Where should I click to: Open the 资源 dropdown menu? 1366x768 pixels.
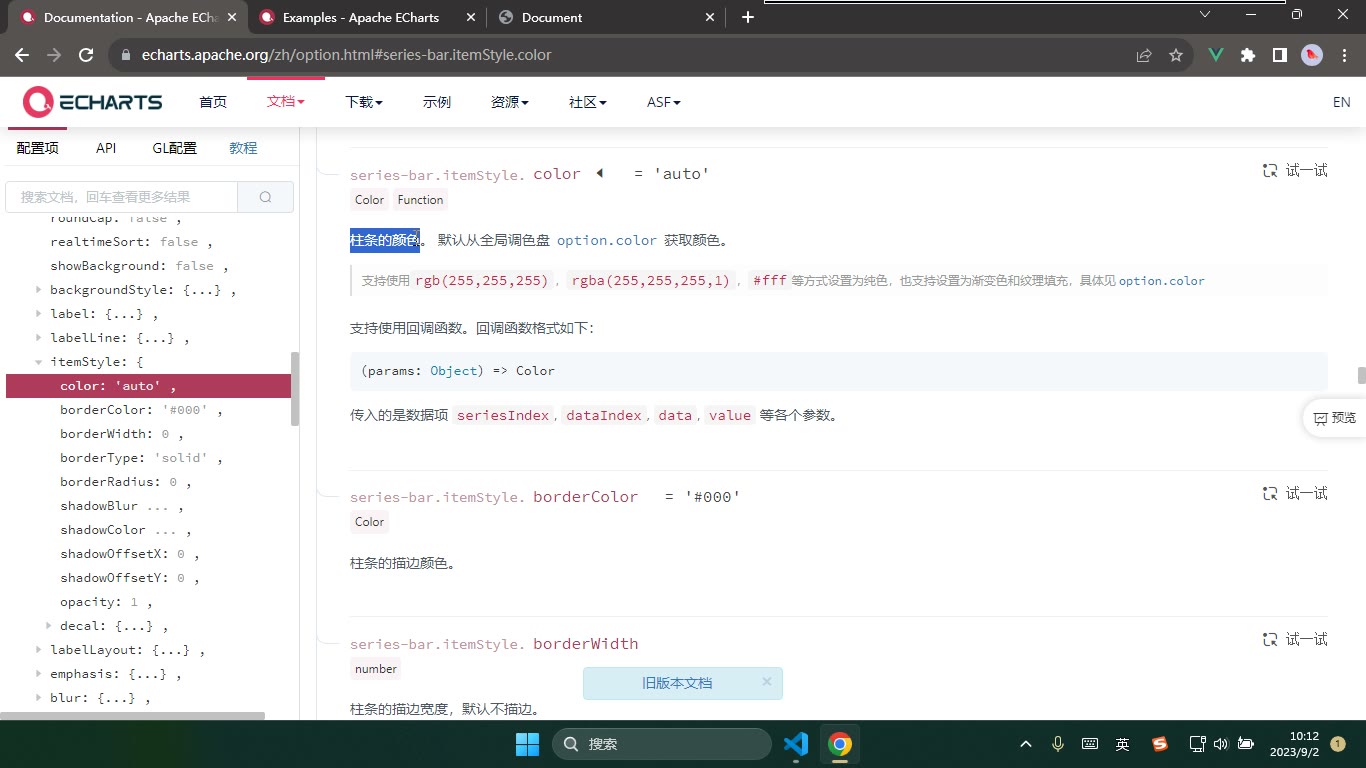(510, 102)
